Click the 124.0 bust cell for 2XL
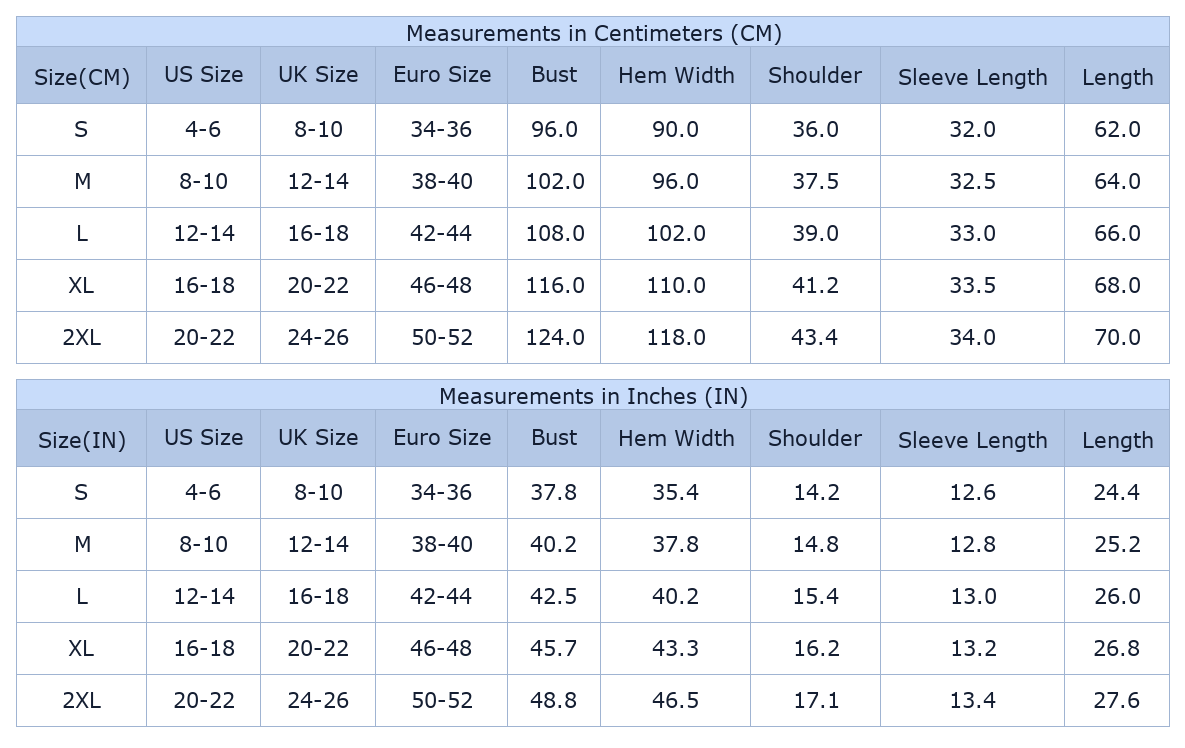The width and height of the screenshot is (1185, 748). tap(554, 338)
